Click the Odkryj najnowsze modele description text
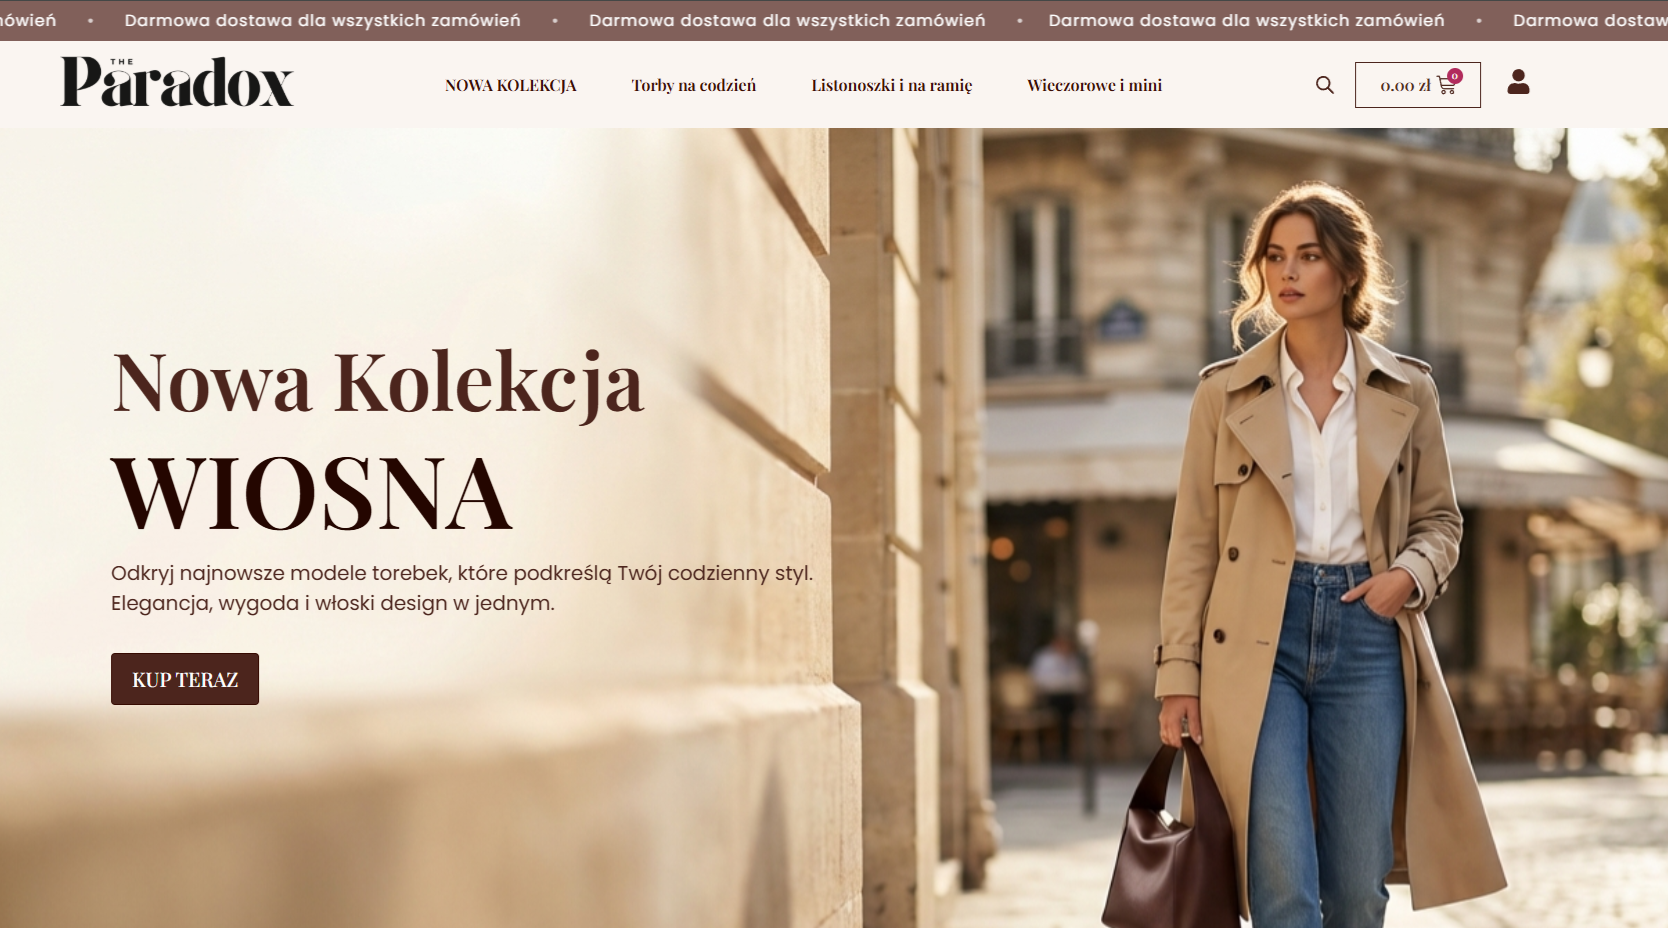Viewport: 1668px width, 928px height. (x=462, y=588)
